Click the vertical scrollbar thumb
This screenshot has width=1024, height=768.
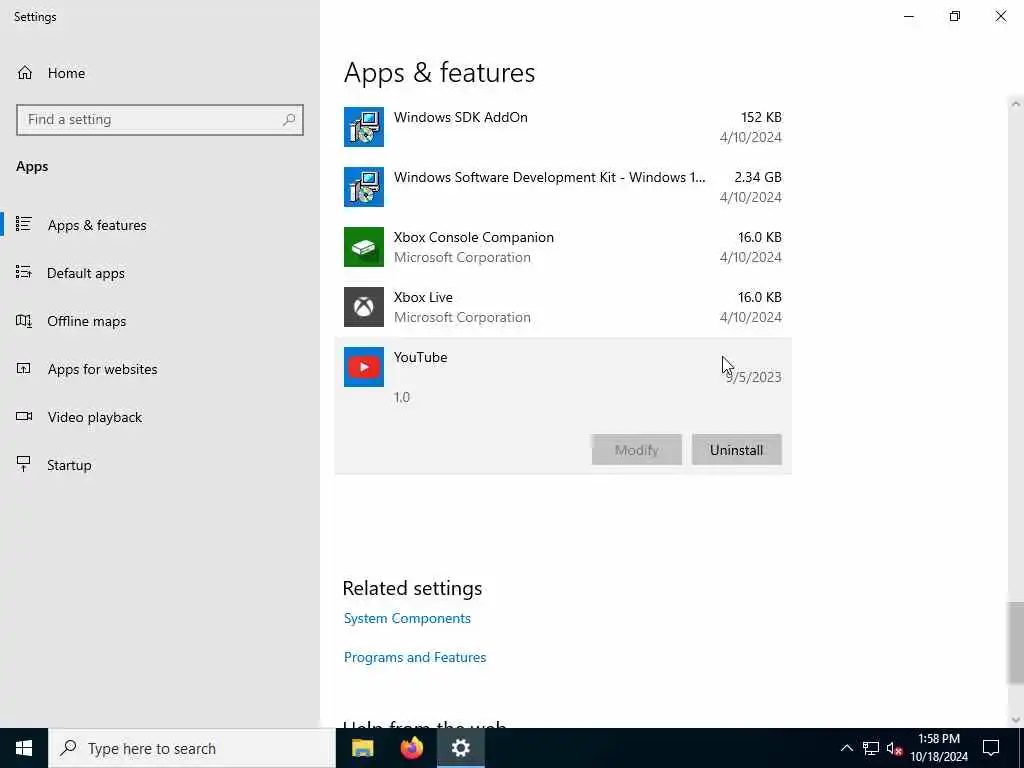[1016, 643]
